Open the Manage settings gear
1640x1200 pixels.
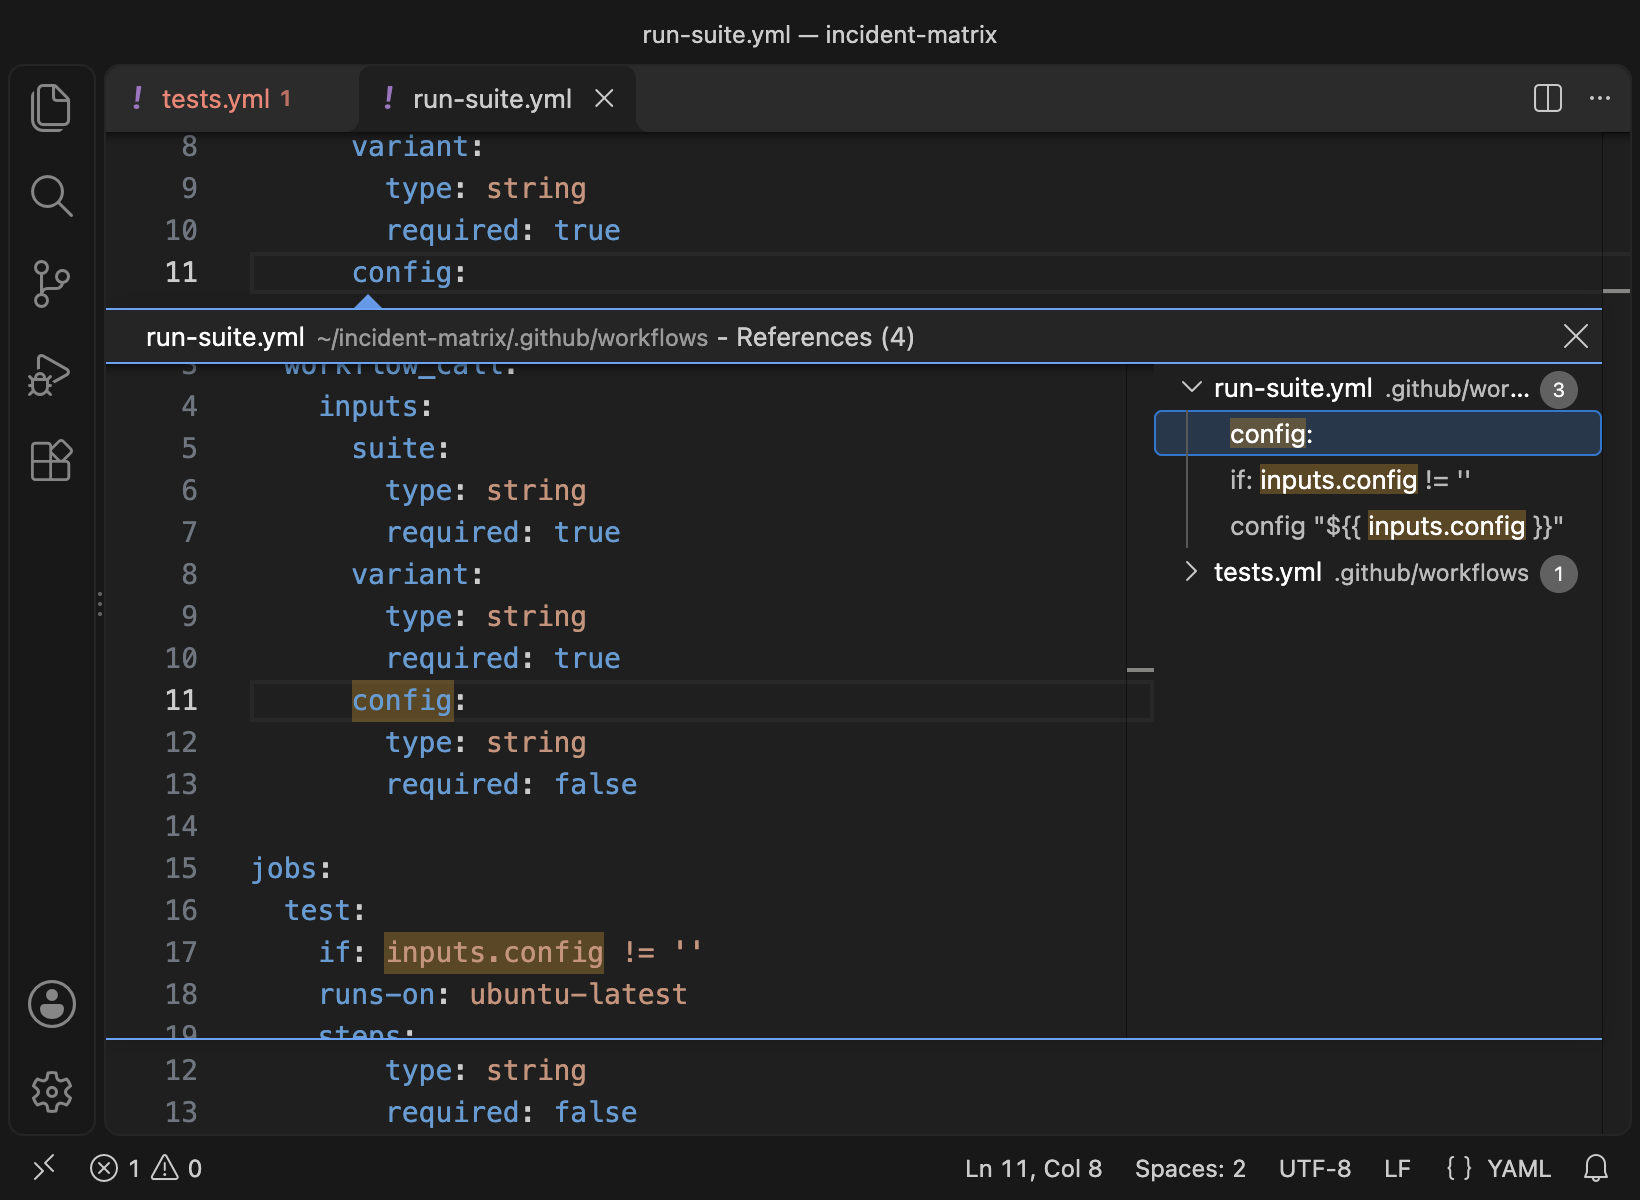click(x=51, y=1092)
